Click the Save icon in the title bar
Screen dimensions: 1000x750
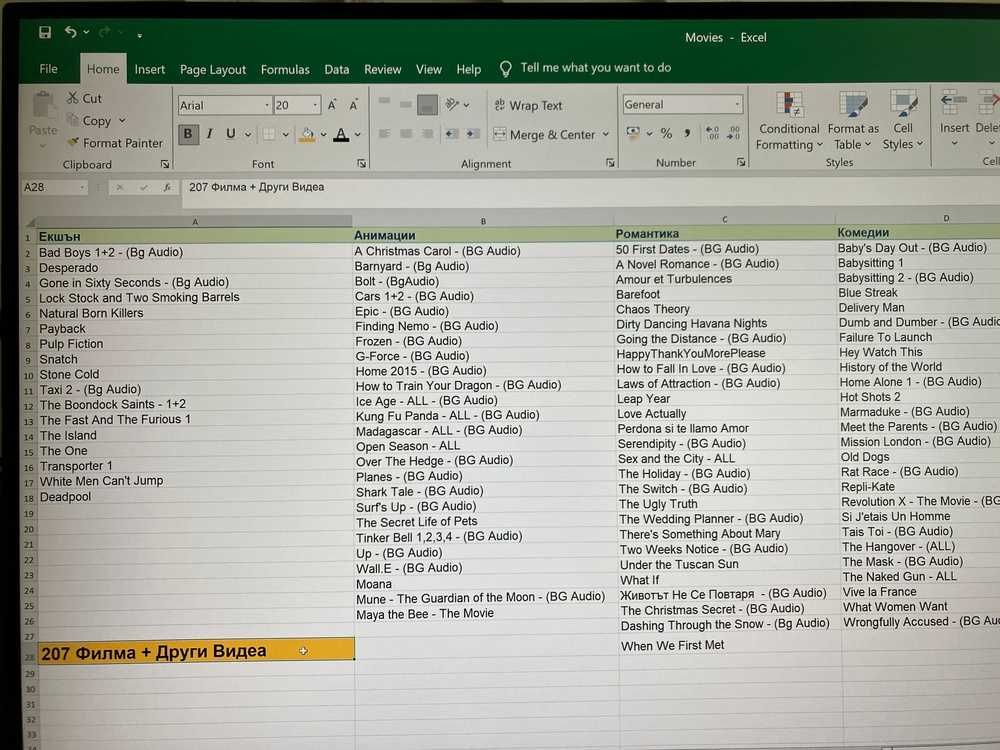45,32
